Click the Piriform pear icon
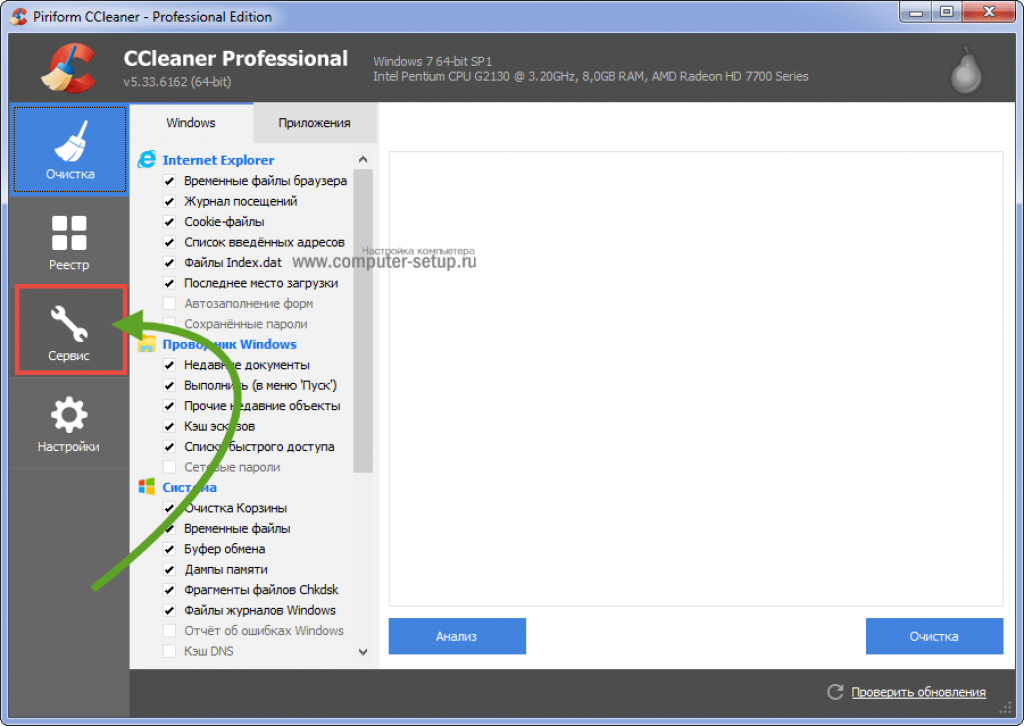This screenshot has height=726, width=1024. click(966, 70)
